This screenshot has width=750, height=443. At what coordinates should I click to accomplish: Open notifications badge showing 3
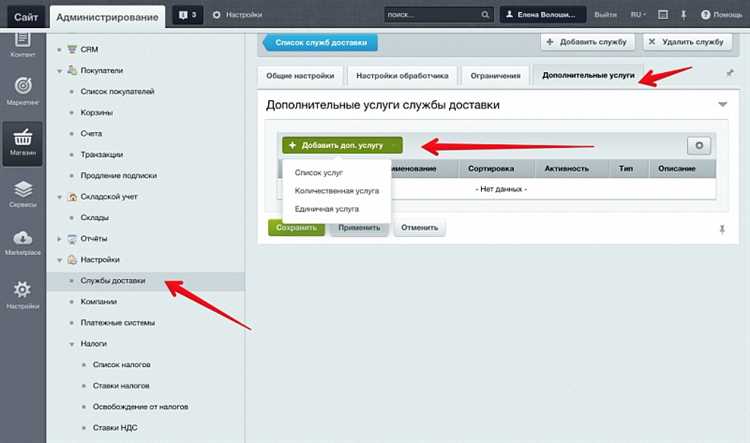point(188,15)
